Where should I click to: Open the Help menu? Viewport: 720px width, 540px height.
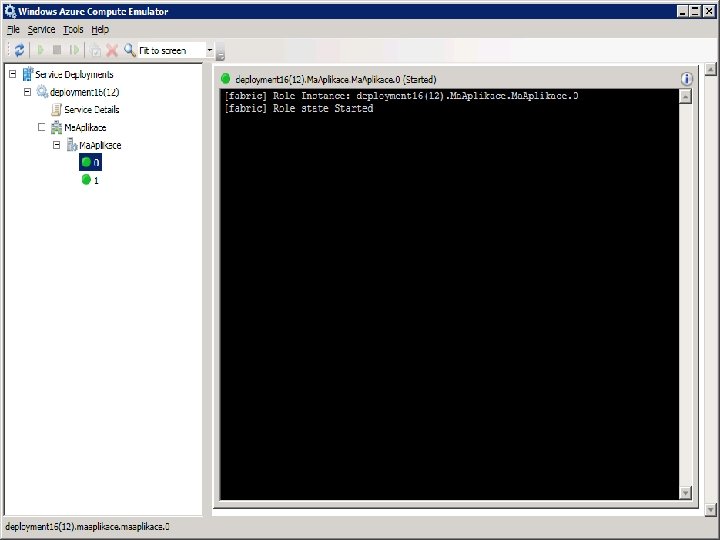pos(100,29)
